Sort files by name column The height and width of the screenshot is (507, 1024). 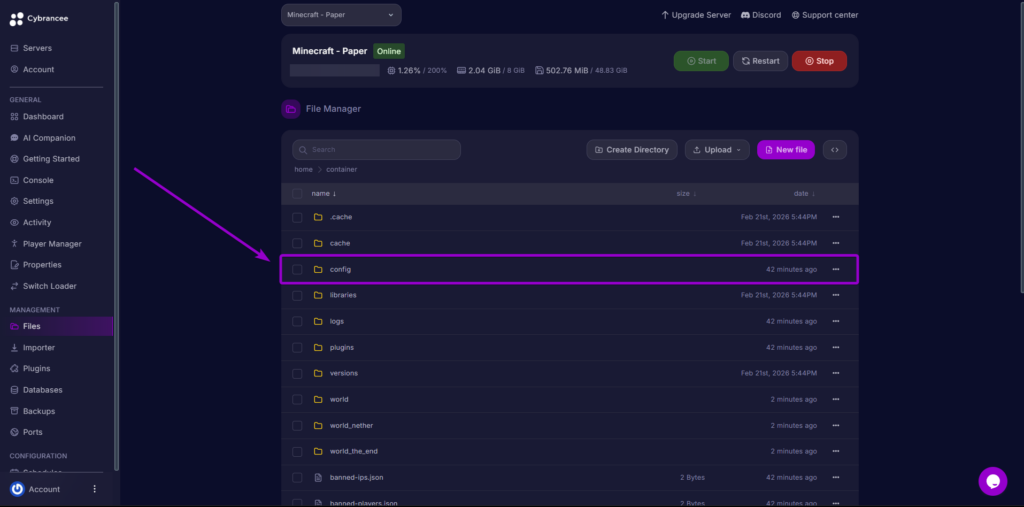coord(324,193)
